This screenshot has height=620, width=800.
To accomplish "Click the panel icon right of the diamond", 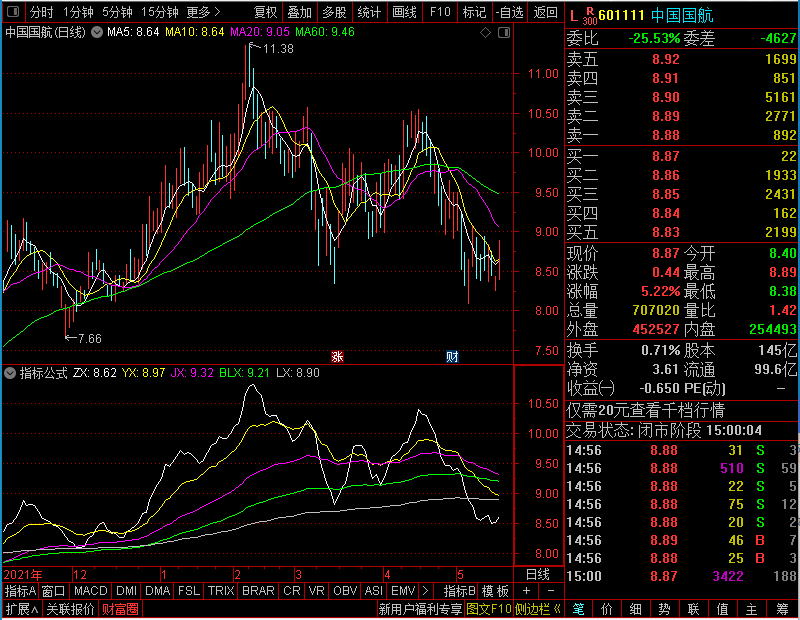I will 504,33.
